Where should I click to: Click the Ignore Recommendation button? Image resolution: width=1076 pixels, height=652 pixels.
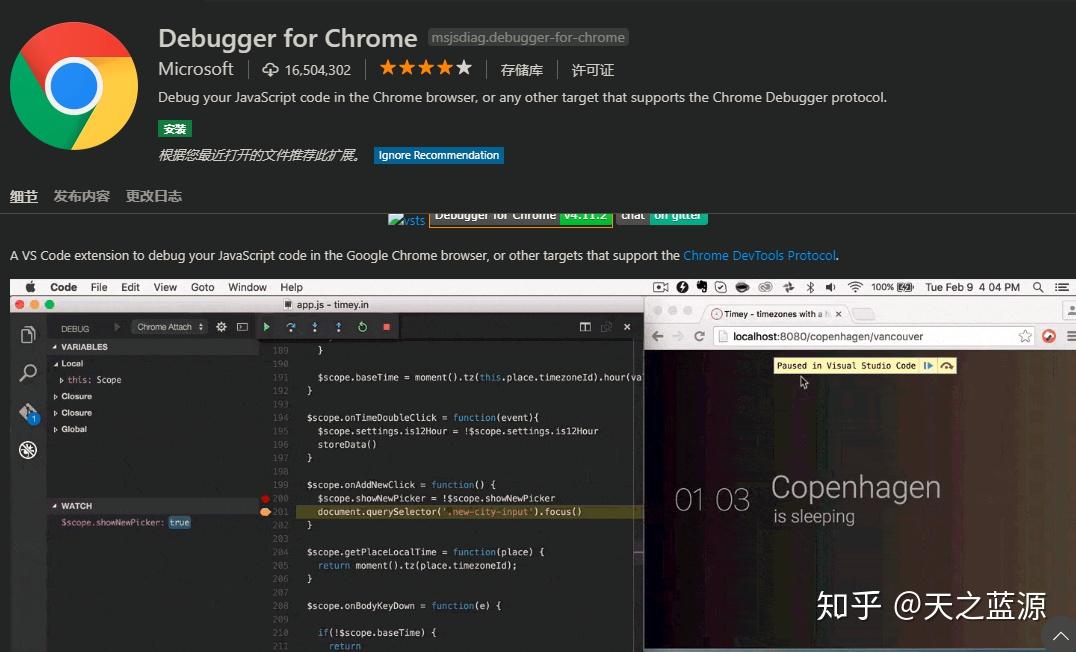pyautogui.click(x=438, y=155)
